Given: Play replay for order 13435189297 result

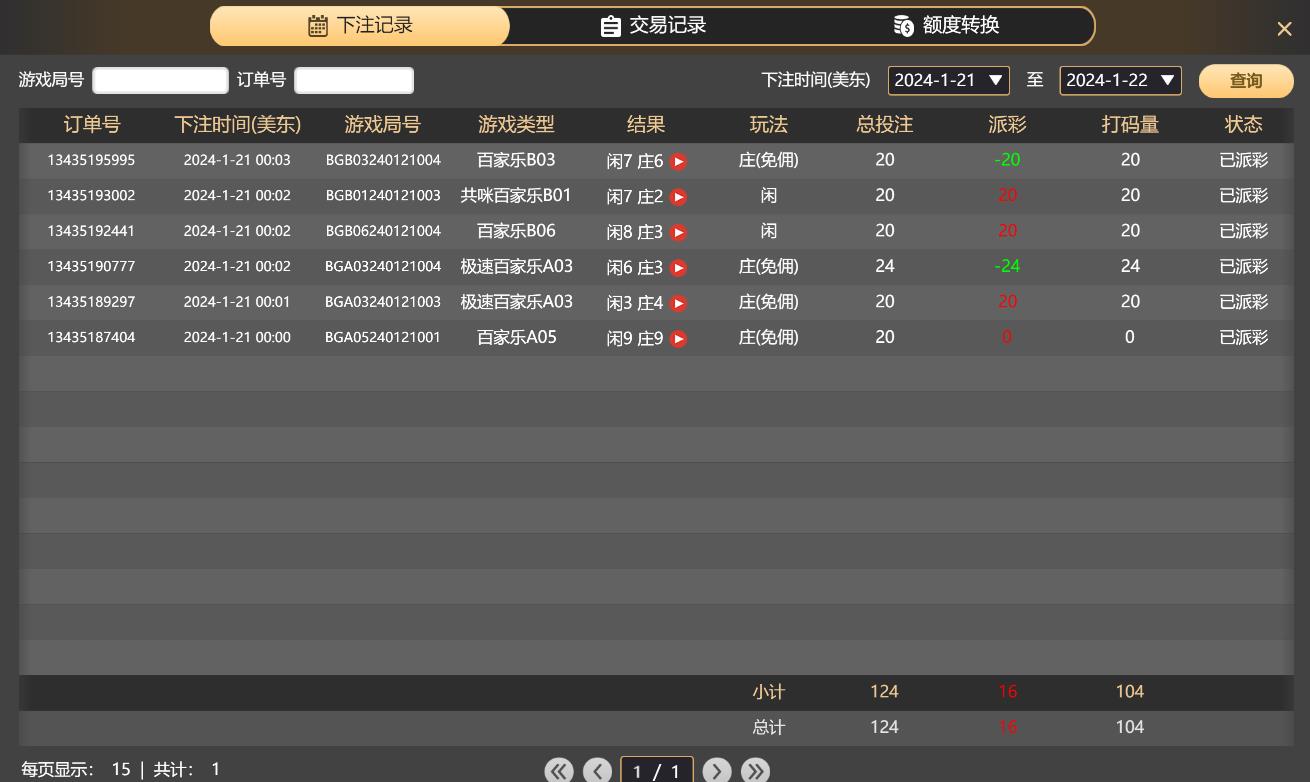Looking at the screenshot, I should point(678,303).
